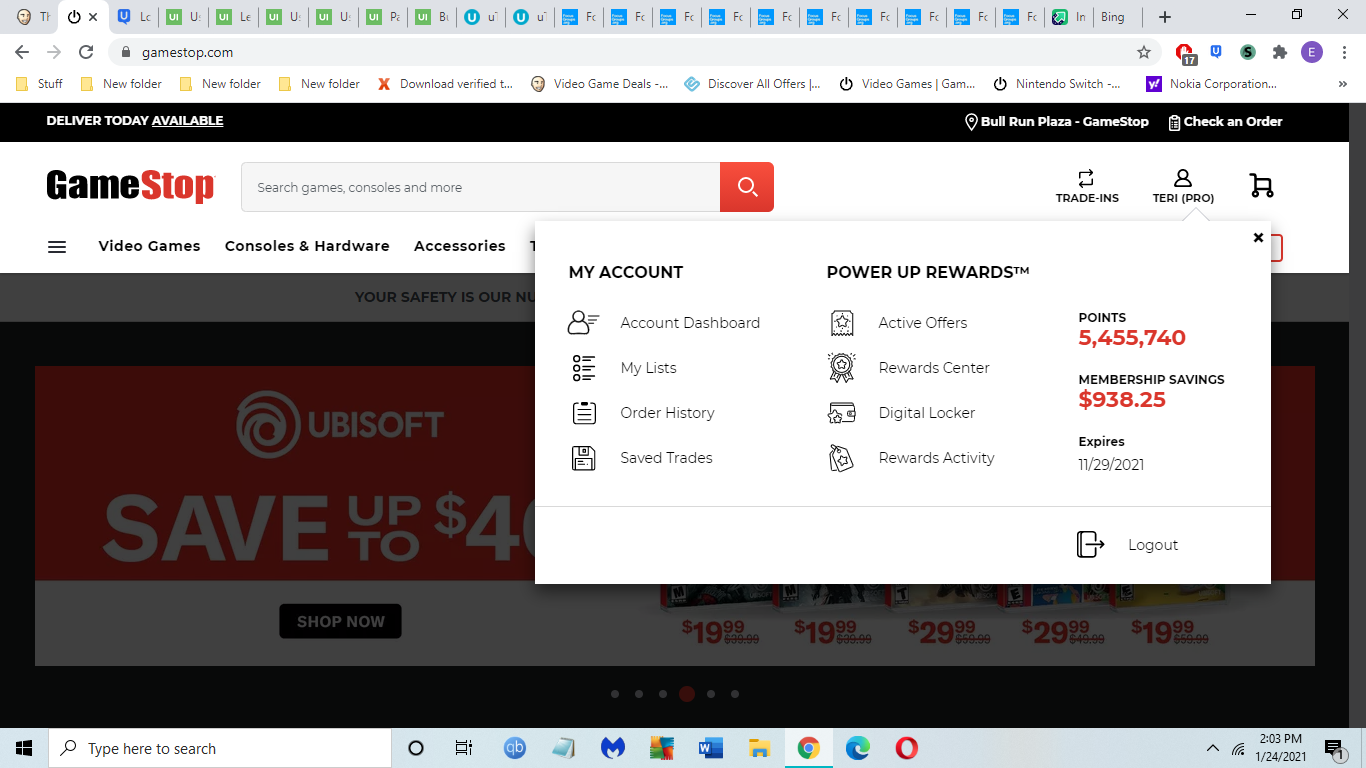Image resolution: width=1366 pixels, height=768 pixels.
Task: Open Rewards Activity link
Action: [x=936, y=457]
